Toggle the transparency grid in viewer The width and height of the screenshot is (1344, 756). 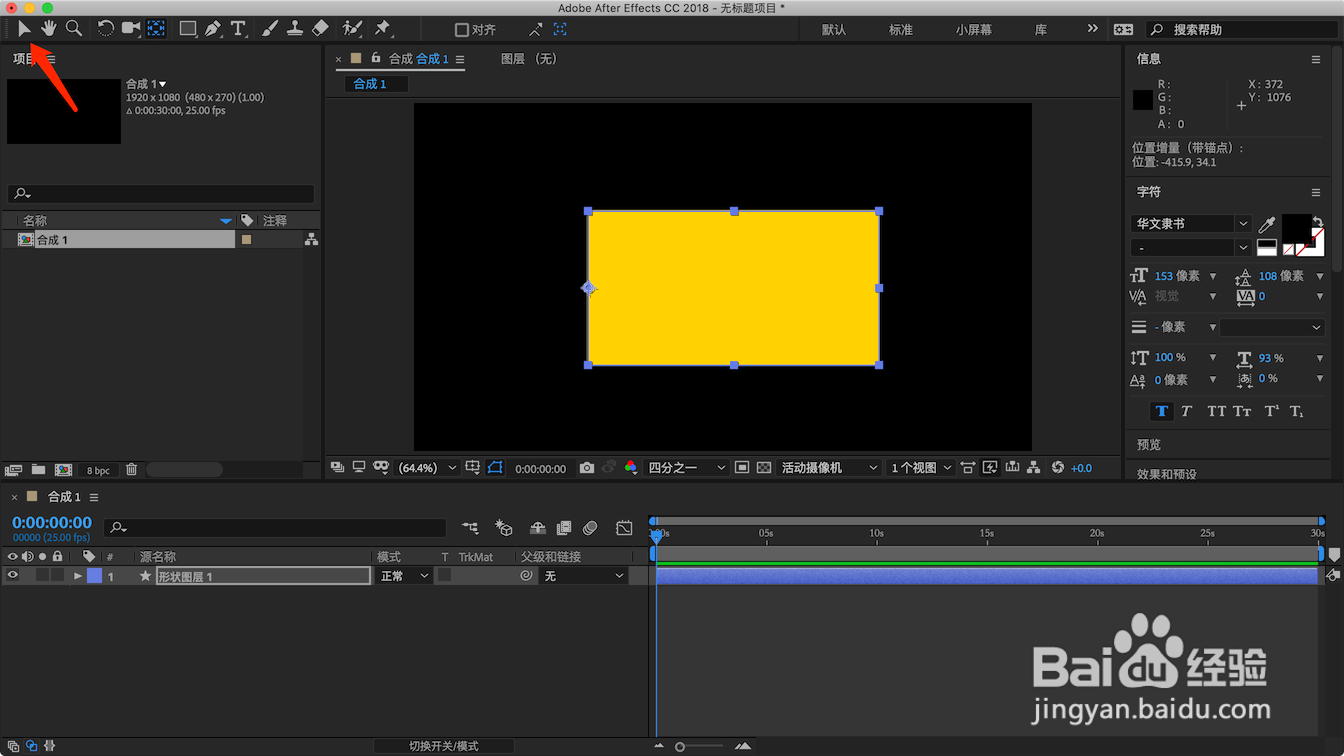(764, 468)
